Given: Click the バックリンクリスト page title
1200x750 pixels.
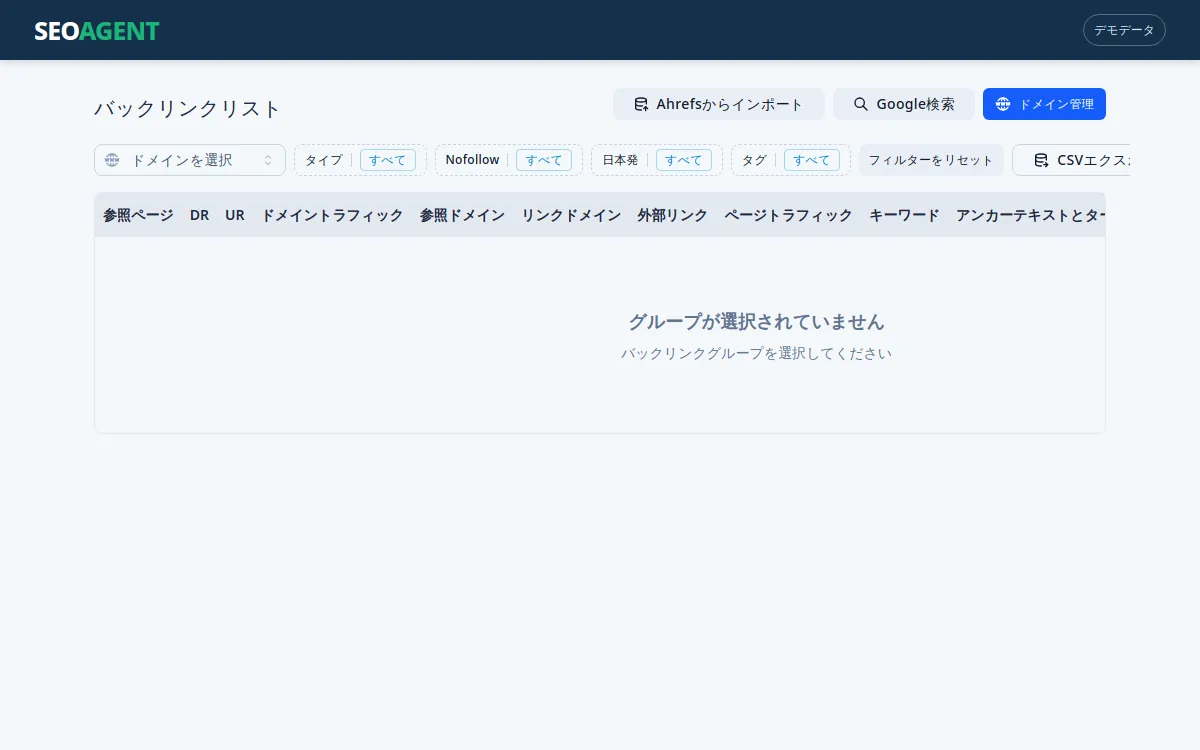Looking at the screenshot, I should pos(188,108).
